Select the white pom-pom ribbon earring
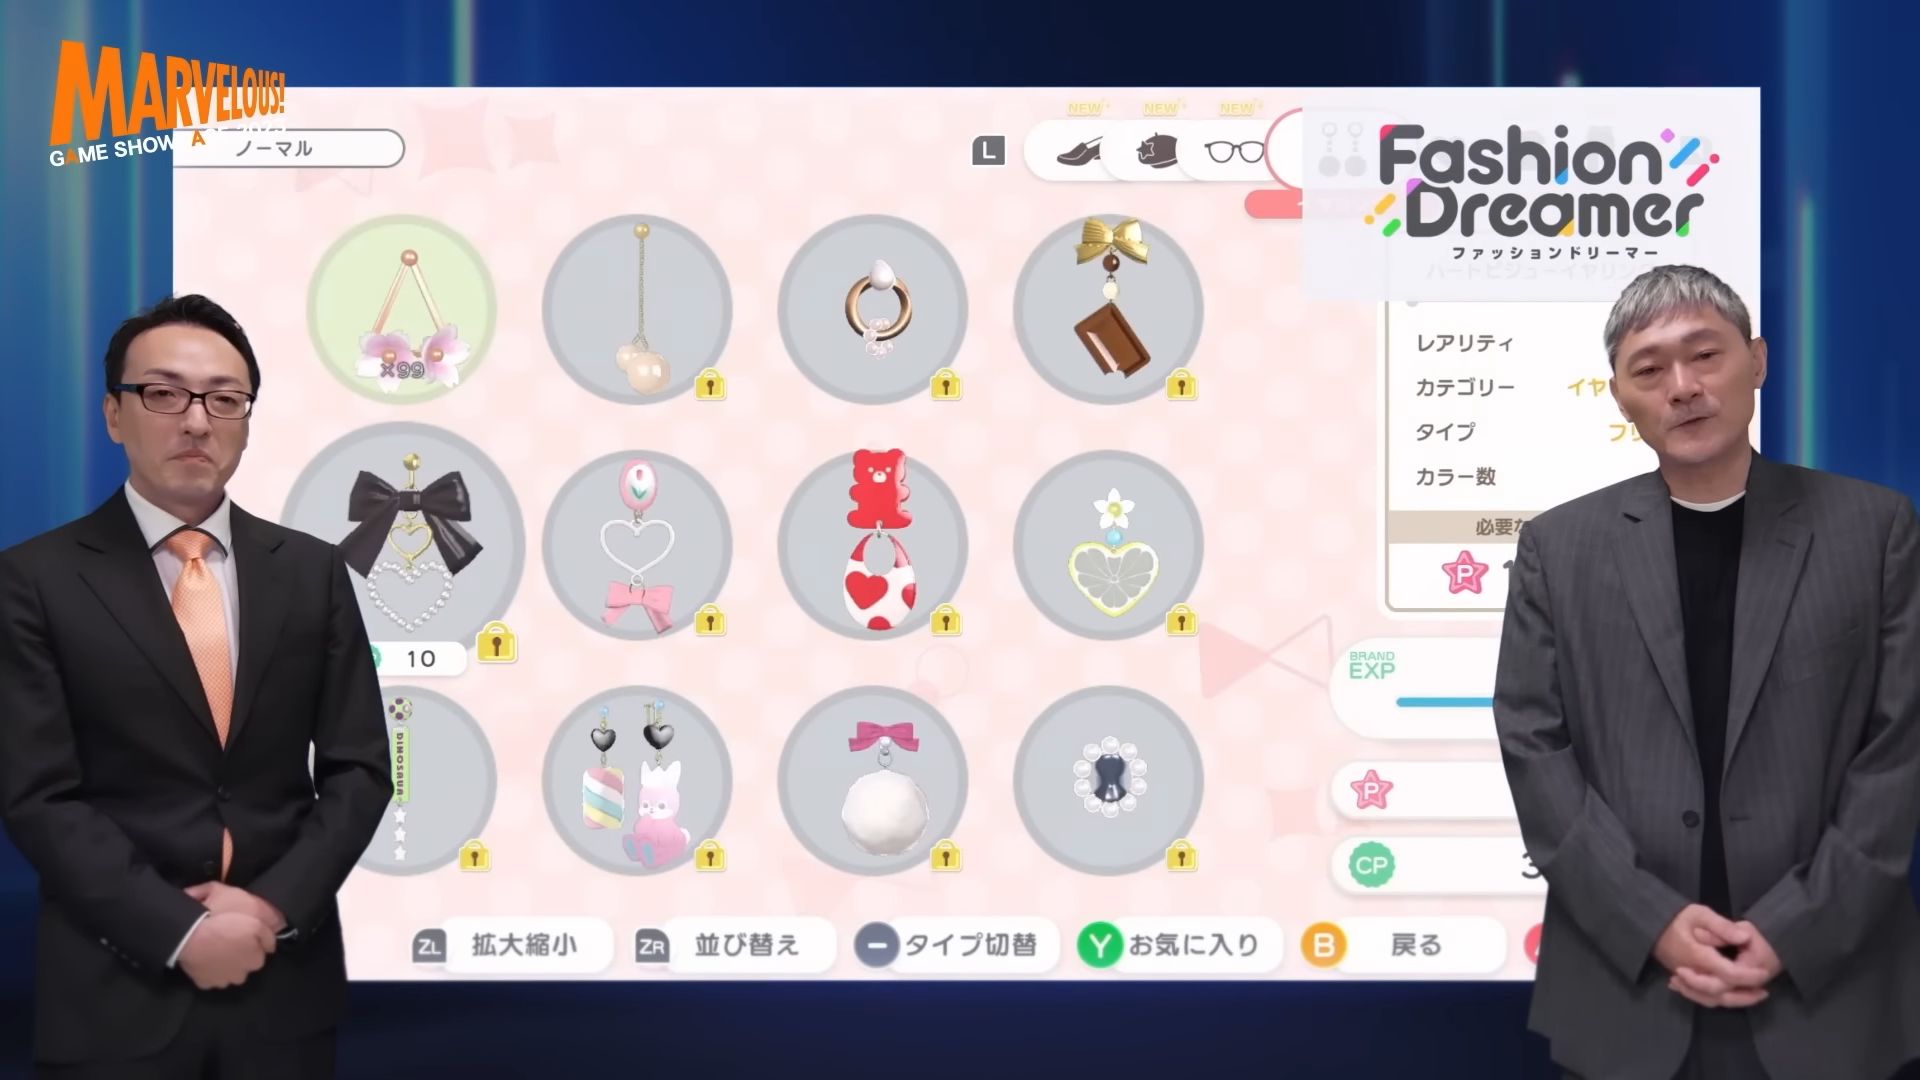1920x1080 pixels. click(873, 780)
